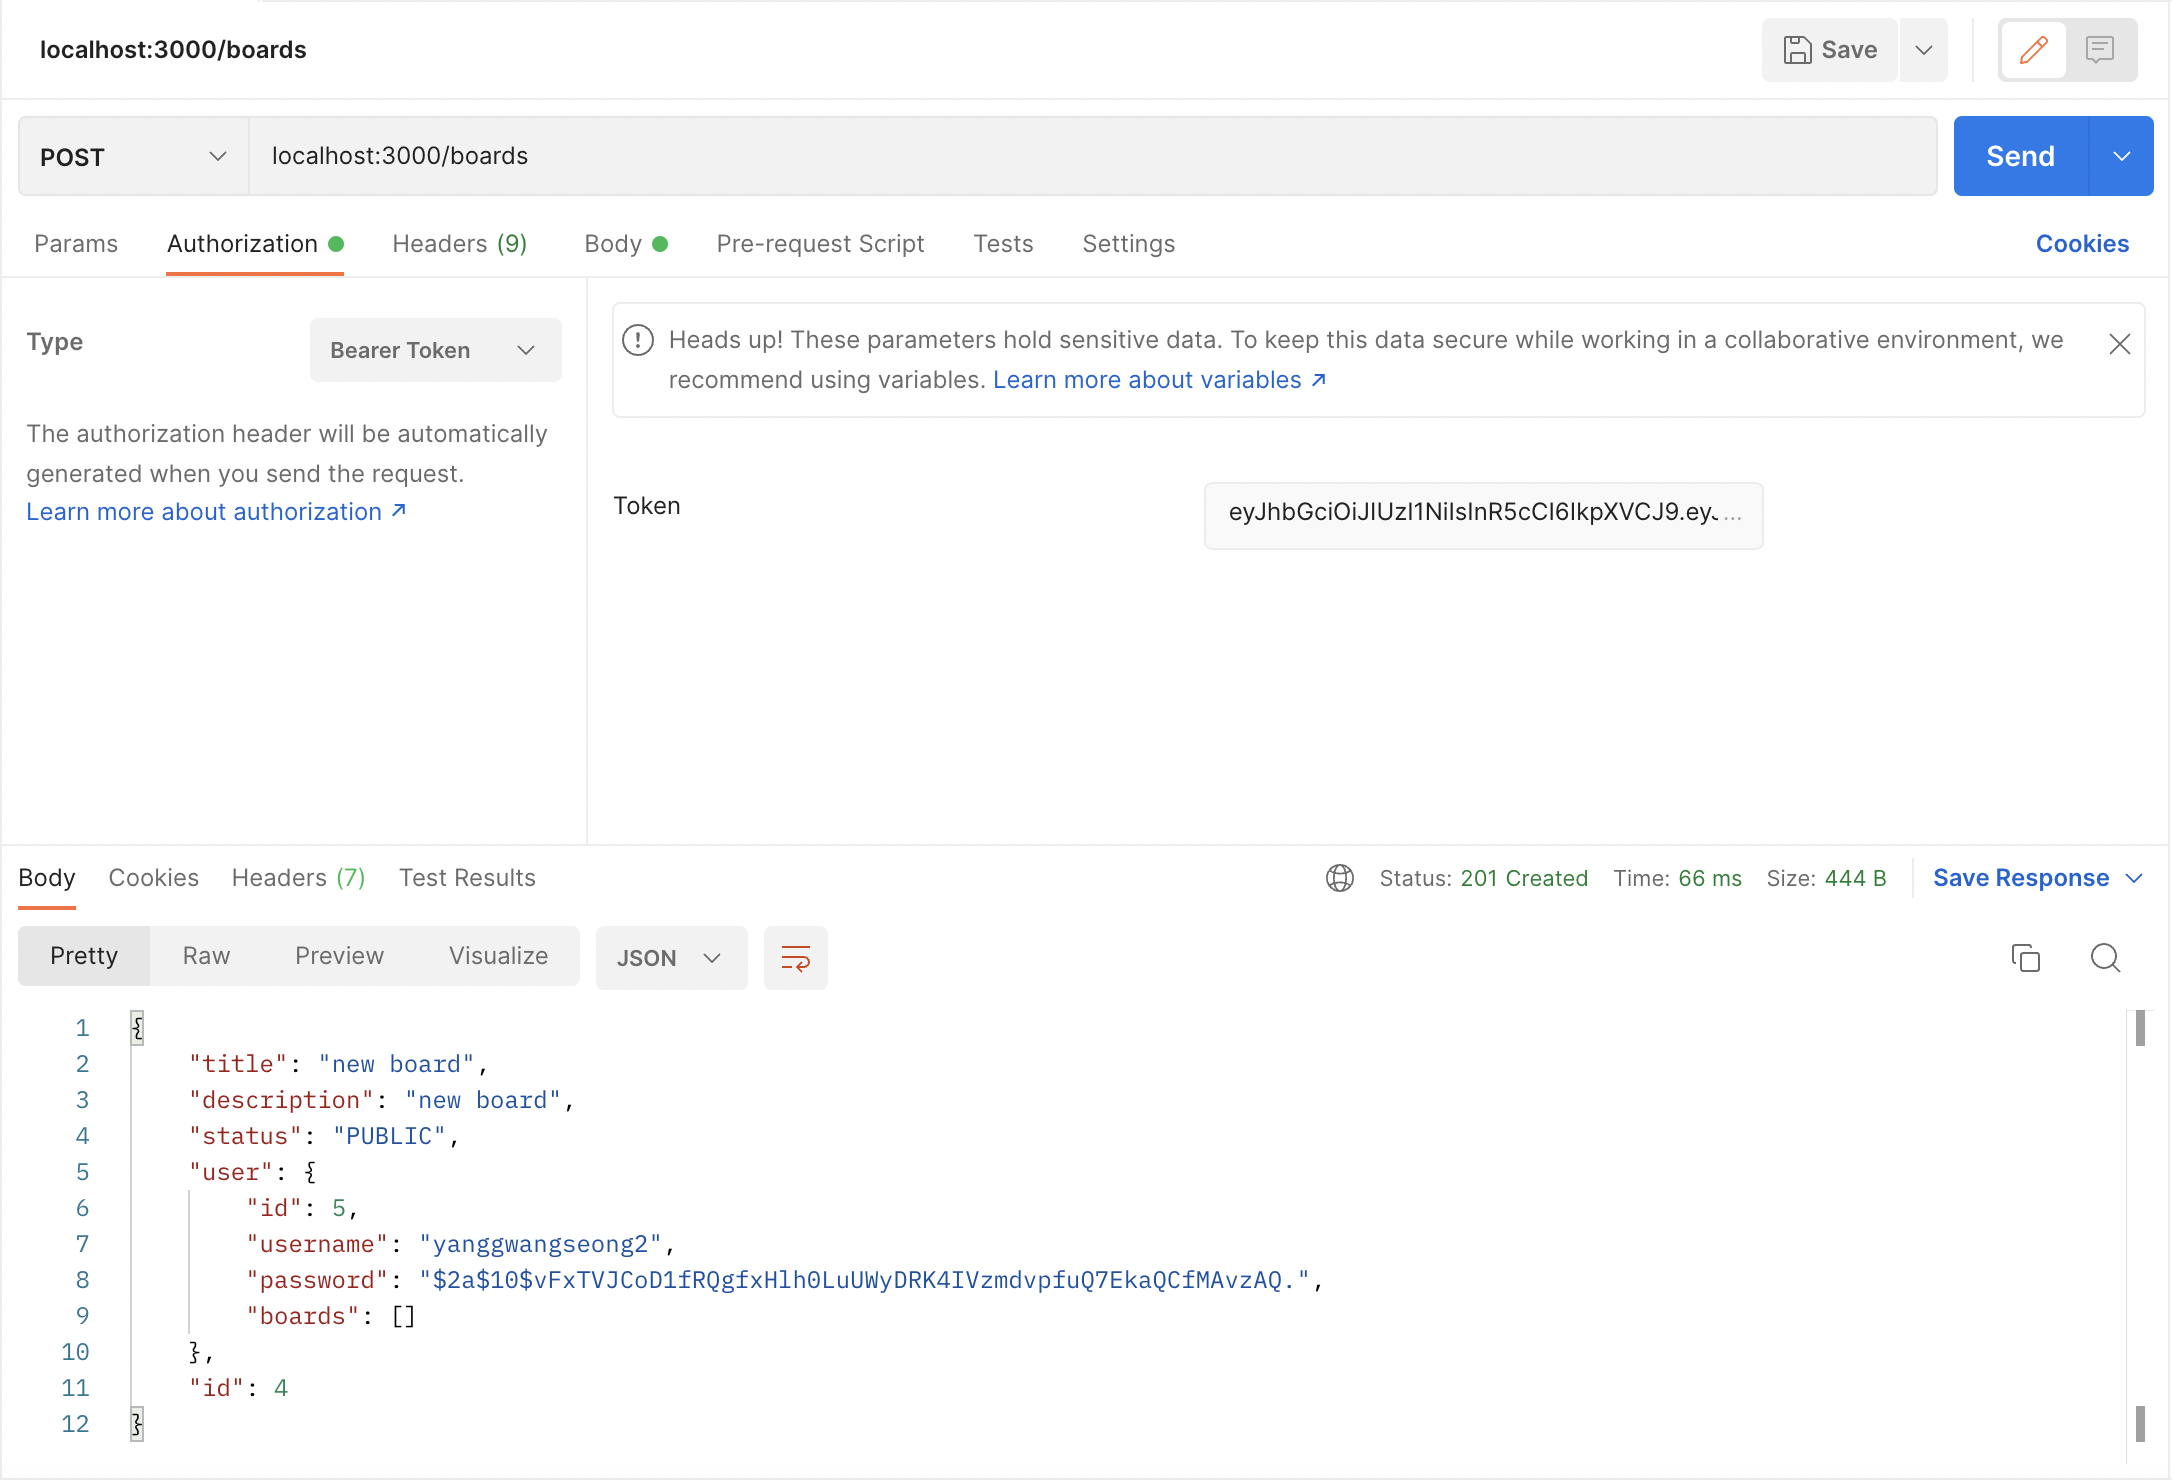Expand the Bearer Token type dropdown

pos(435,350)
